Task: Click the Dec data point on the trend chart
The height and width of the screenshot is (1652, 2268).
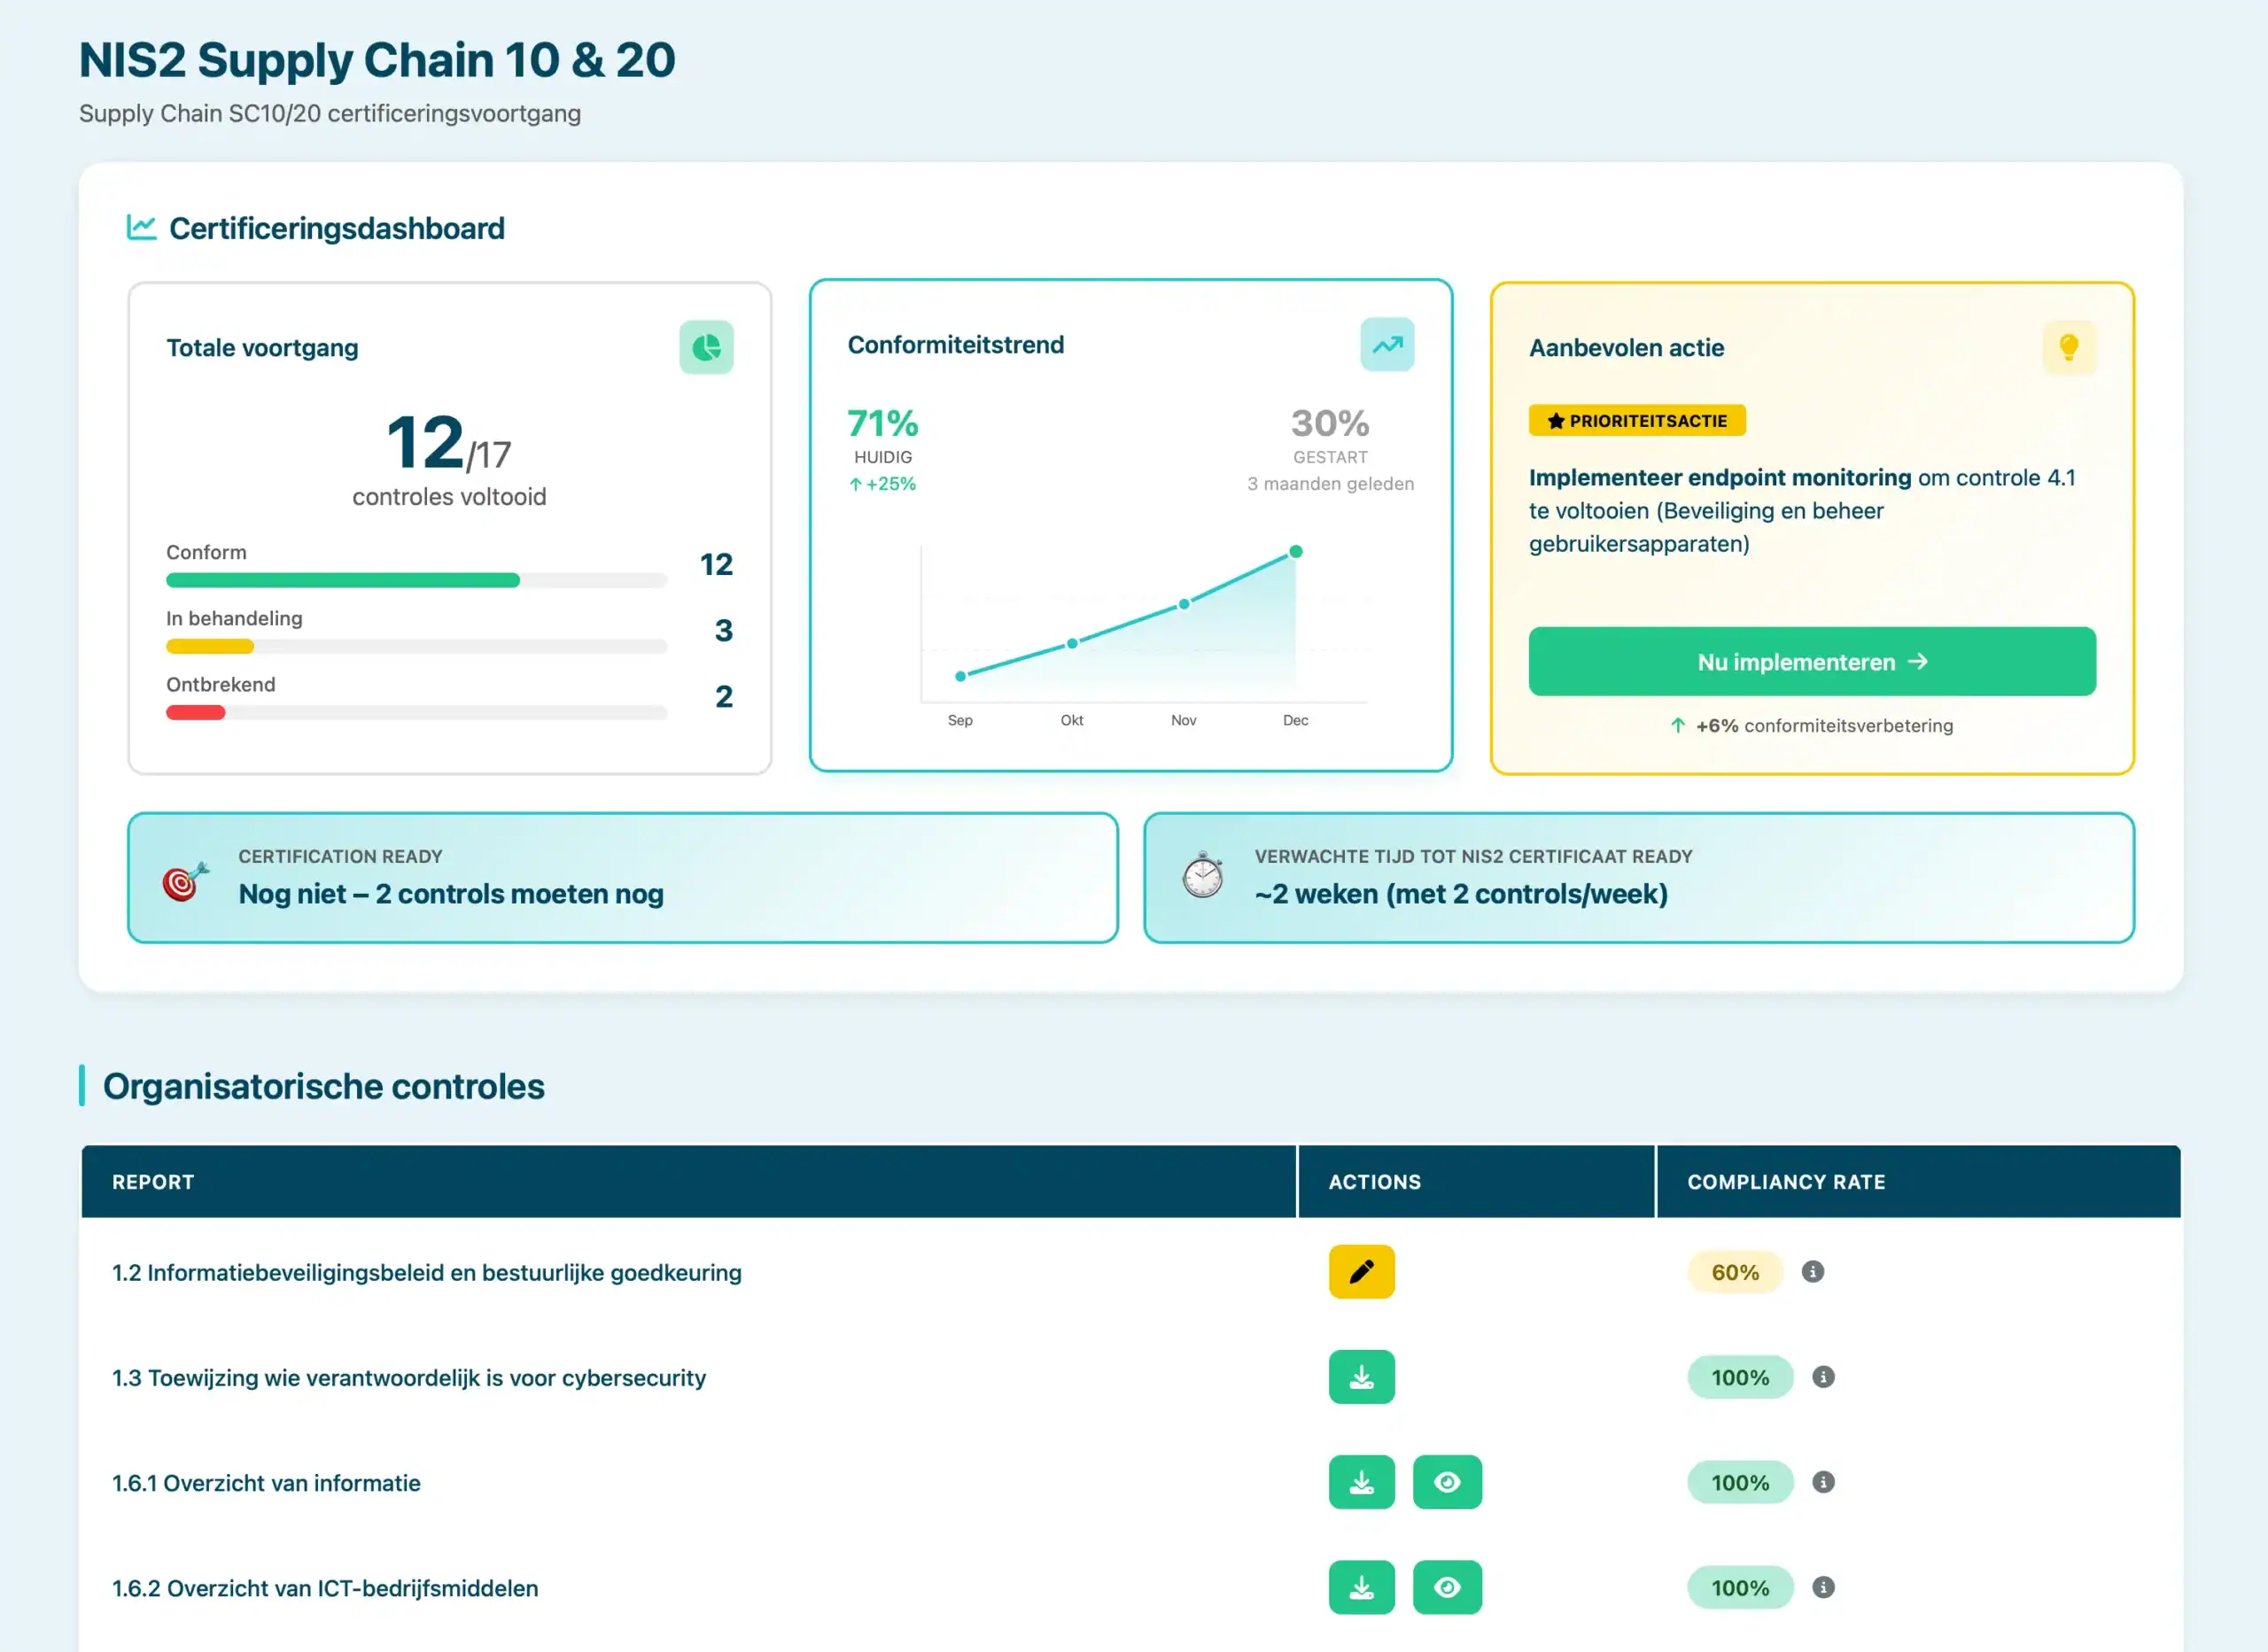Action: (x=1295, y=552)
